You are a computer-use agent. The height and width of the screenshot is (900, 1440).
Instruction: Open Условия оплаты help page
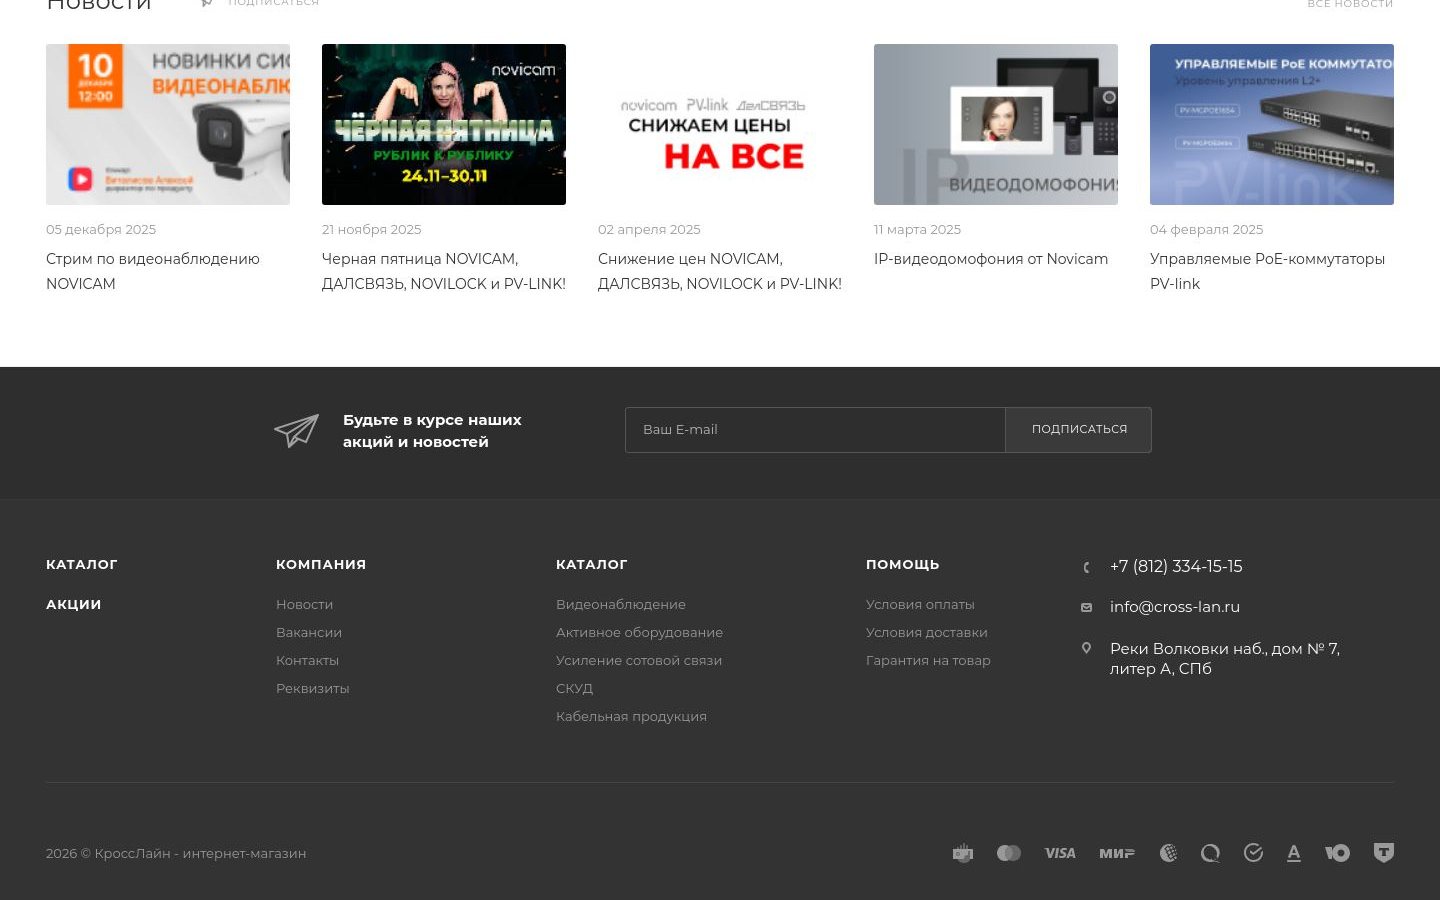tap(920, 604)
